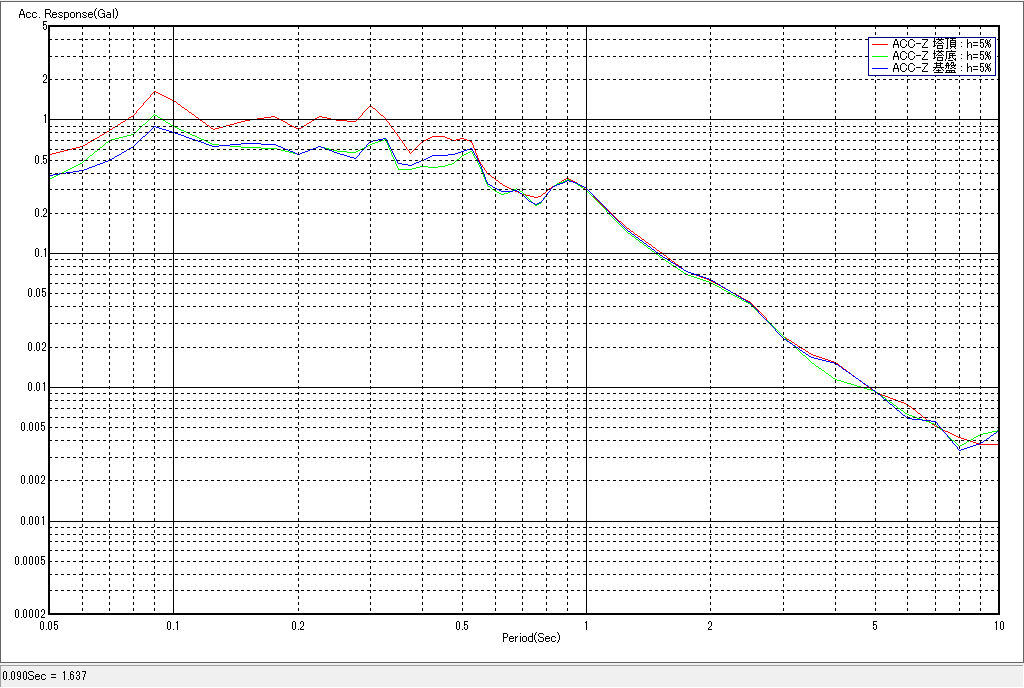Click the blue line swatch in legend

click(x=879, y=68)
